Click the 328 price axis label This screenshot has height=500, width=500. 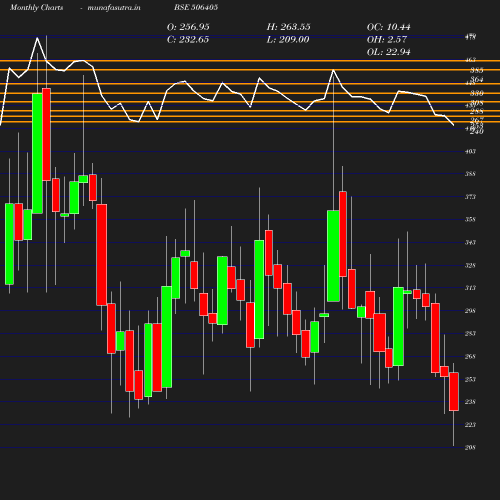tap(470, 265)
